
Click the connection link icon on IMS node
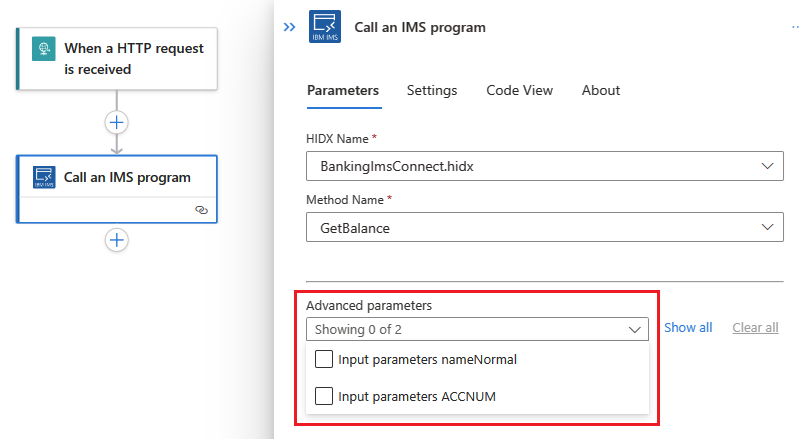201,210
